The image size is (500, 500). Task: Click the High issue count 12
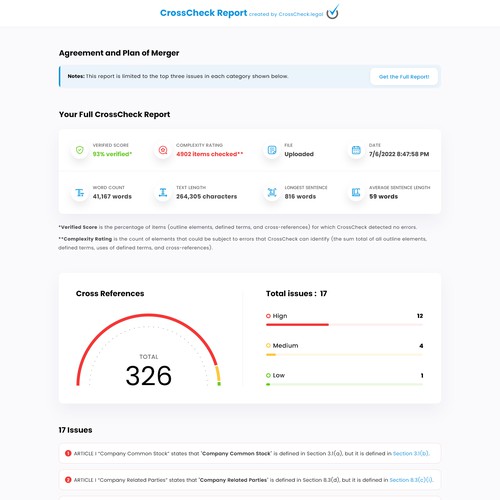click(x=420, y=316)
